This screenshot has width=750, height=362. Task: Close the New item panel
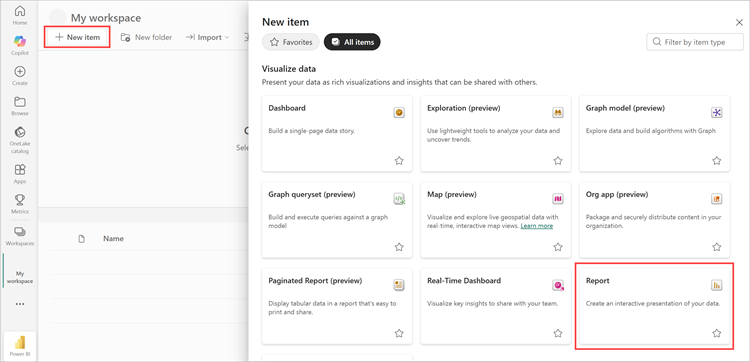[739, 22]
